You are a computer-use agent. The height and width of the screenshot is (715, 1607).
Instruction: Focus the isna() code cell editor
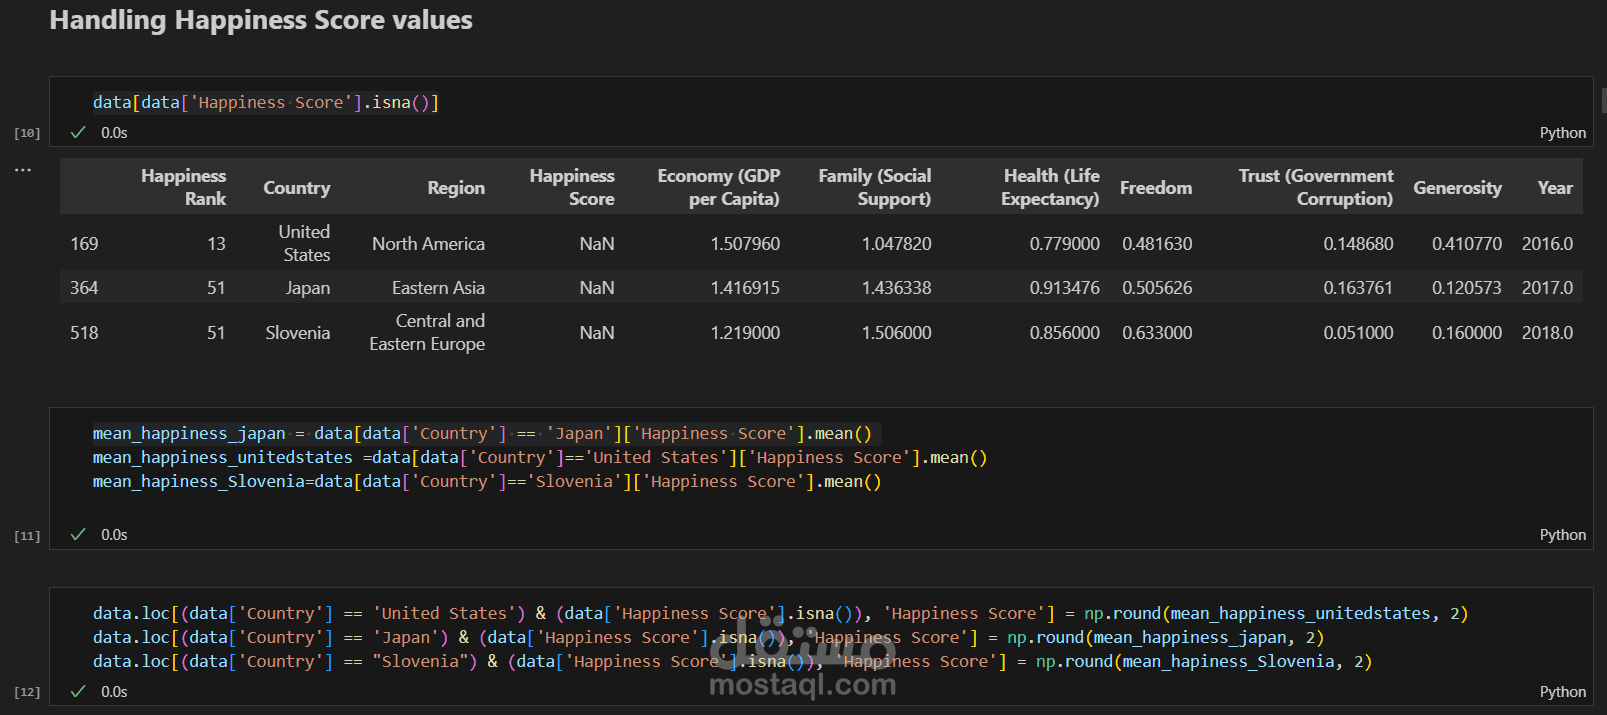point(600,102)
